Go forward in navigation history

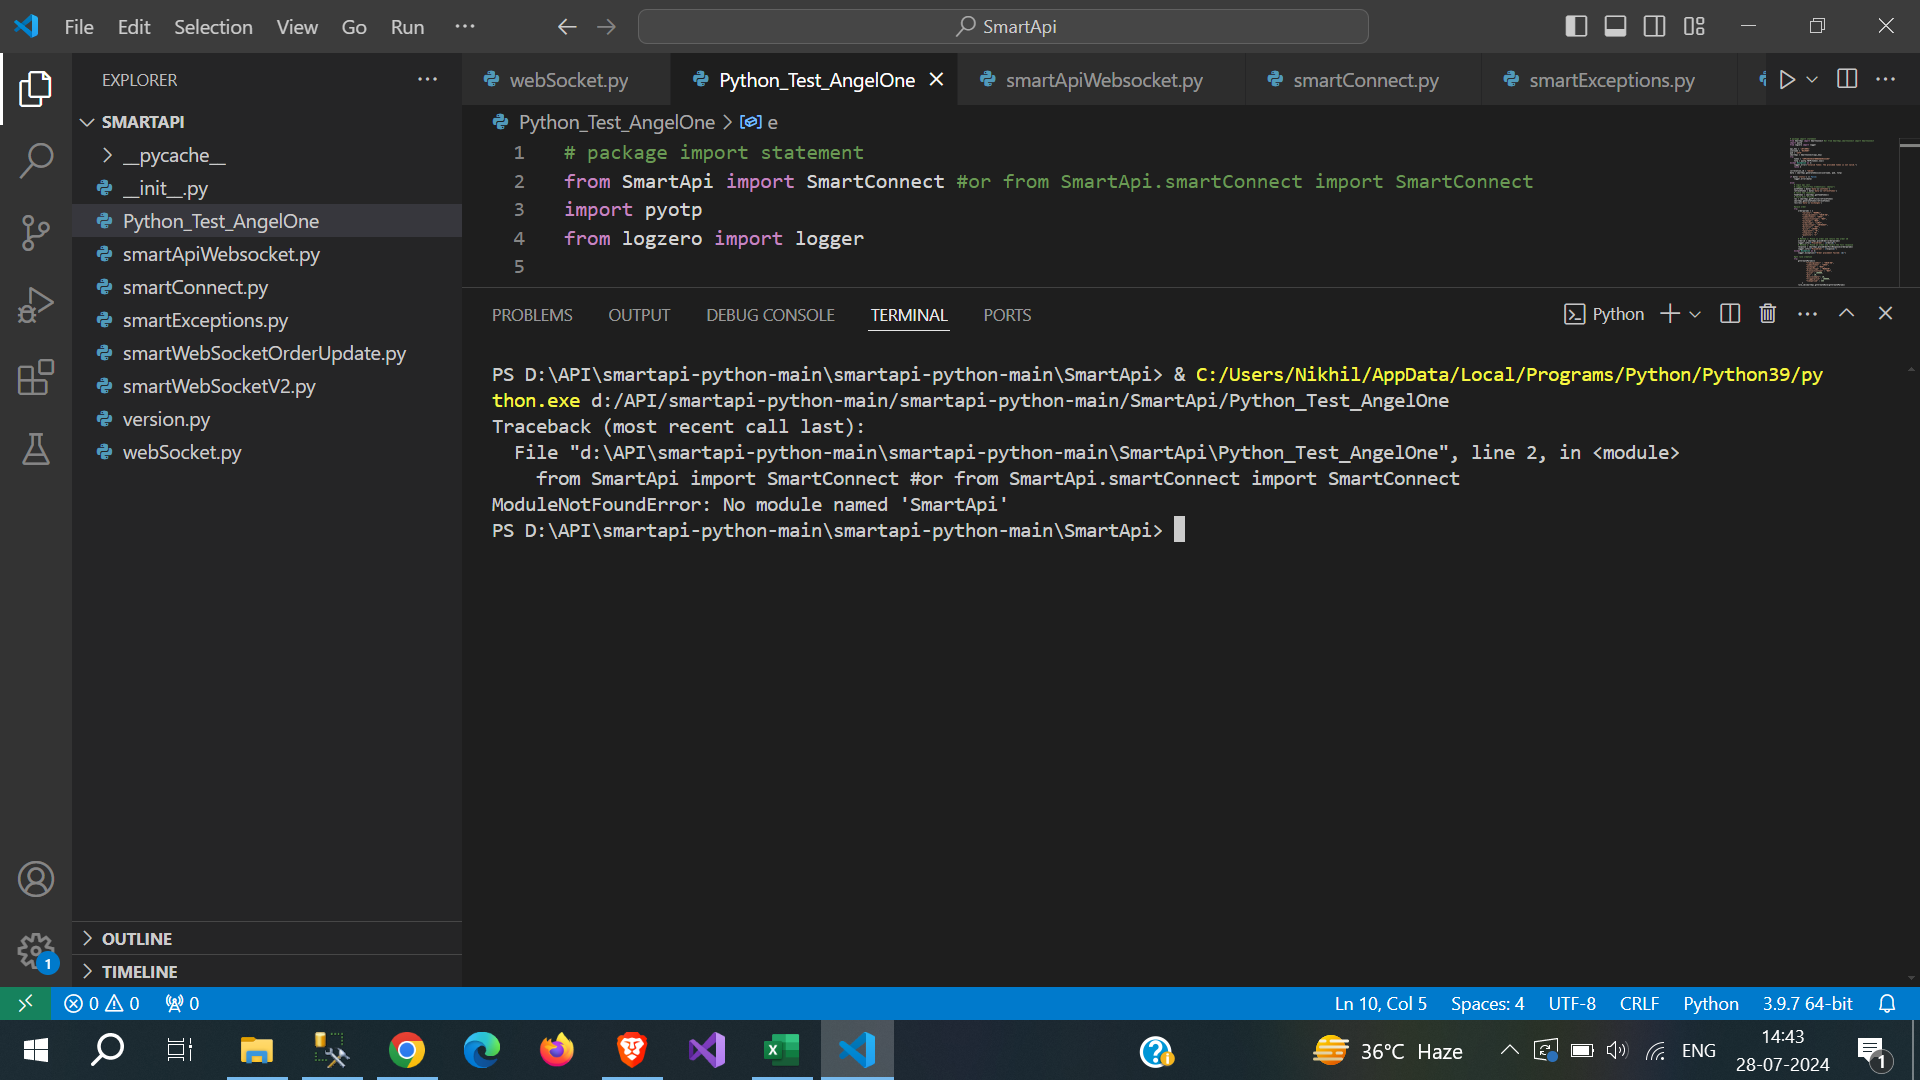[607, 27]
